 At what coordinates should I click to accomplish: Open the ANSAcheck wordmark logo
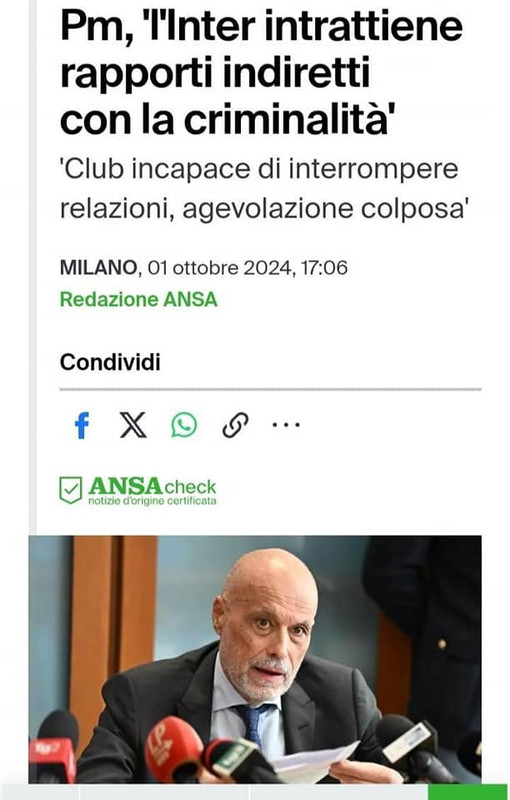click(x=152, y=486)
